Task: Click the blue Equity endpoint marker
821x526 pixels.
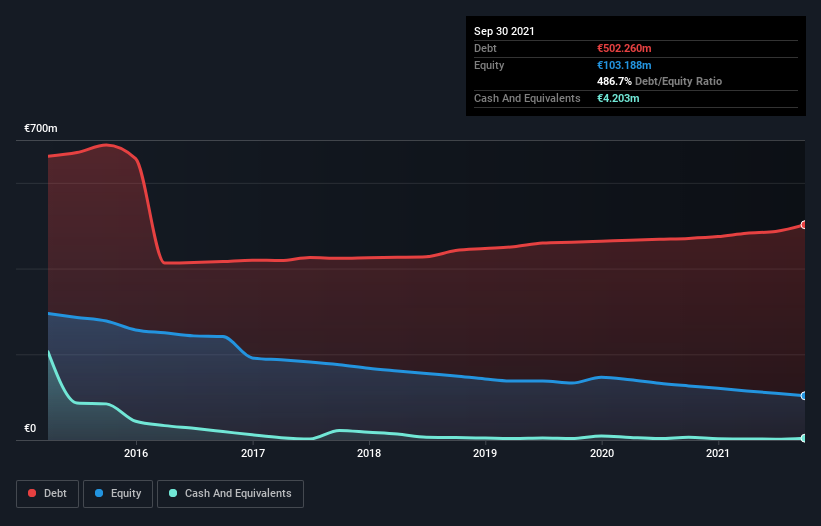Action: point(804,396)
